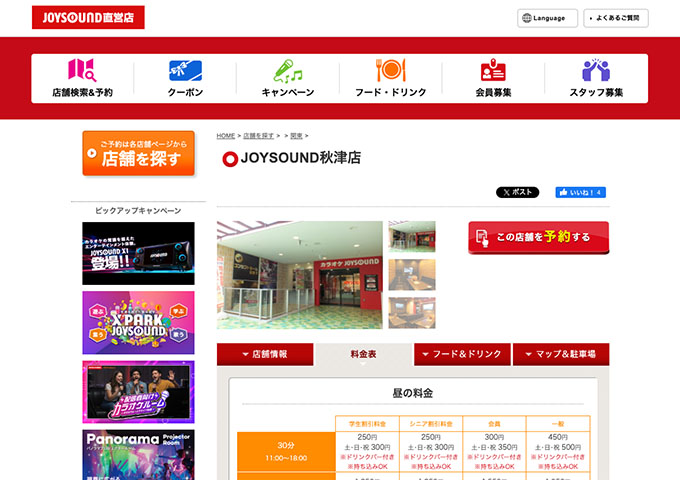680x480 pixels.
Task: Go to HOME breadcrumb link
Action: tap(226, 136)
